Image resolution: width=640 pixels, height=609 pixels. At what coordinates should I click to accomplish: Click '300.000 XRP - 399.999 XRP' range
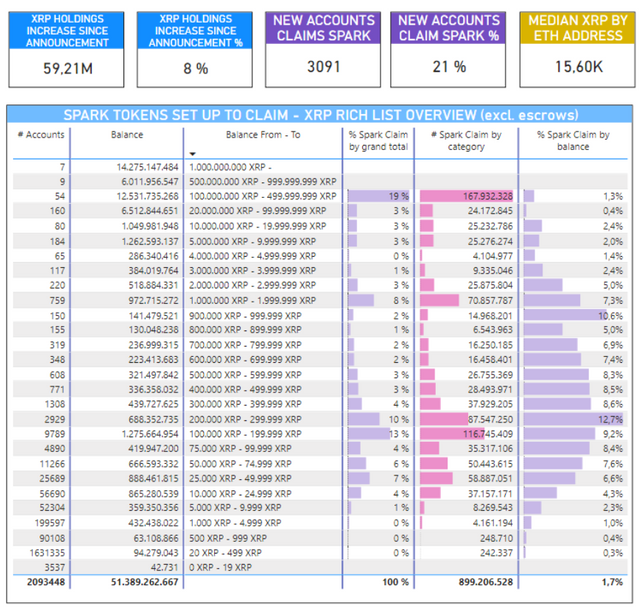pyautogui.click(x=245, y=405)
